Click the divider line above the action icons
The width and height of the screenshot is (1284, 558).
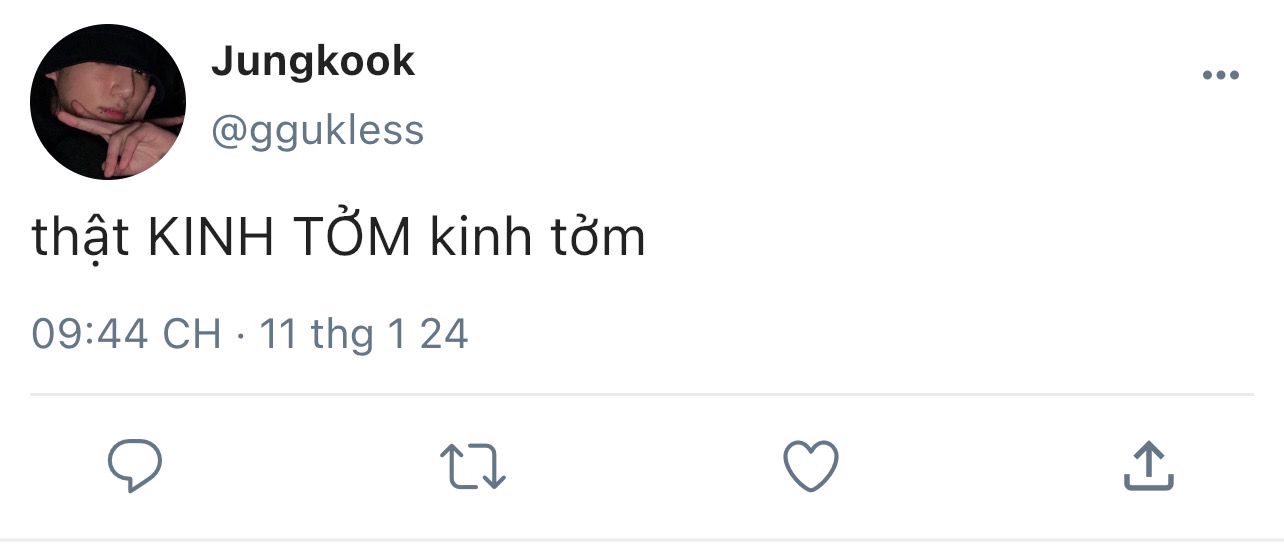tap(642, 395)
